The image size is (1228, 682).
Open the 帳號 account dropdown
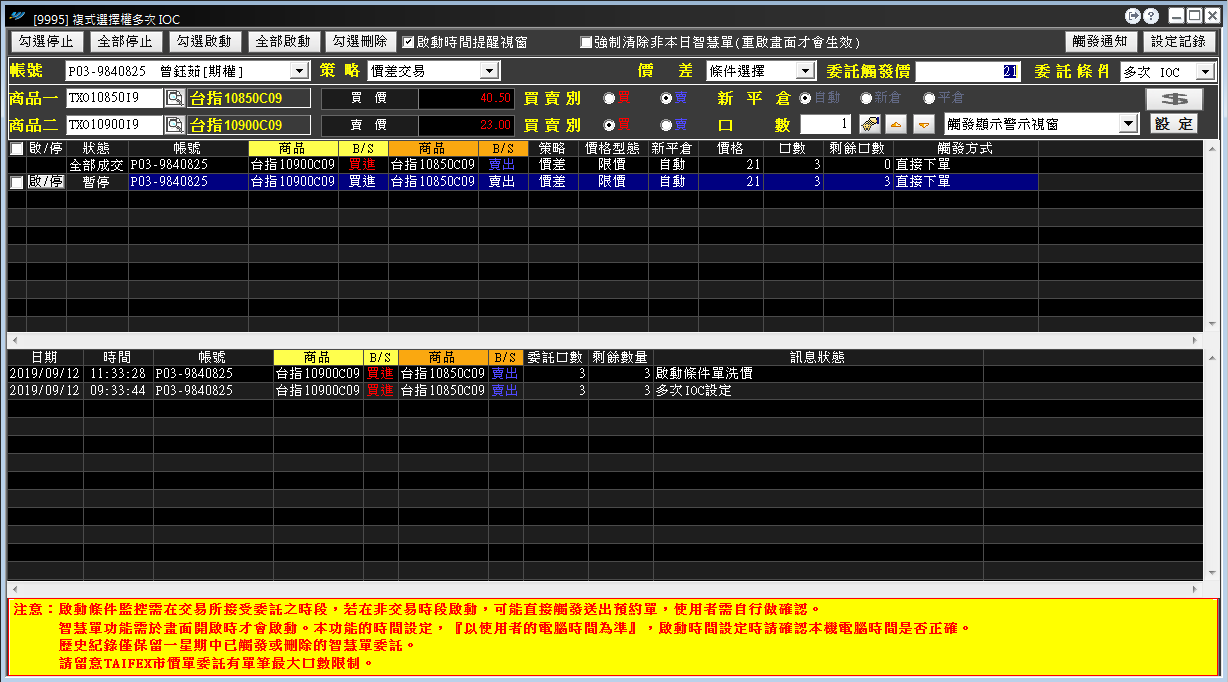[x=299, y=71]
